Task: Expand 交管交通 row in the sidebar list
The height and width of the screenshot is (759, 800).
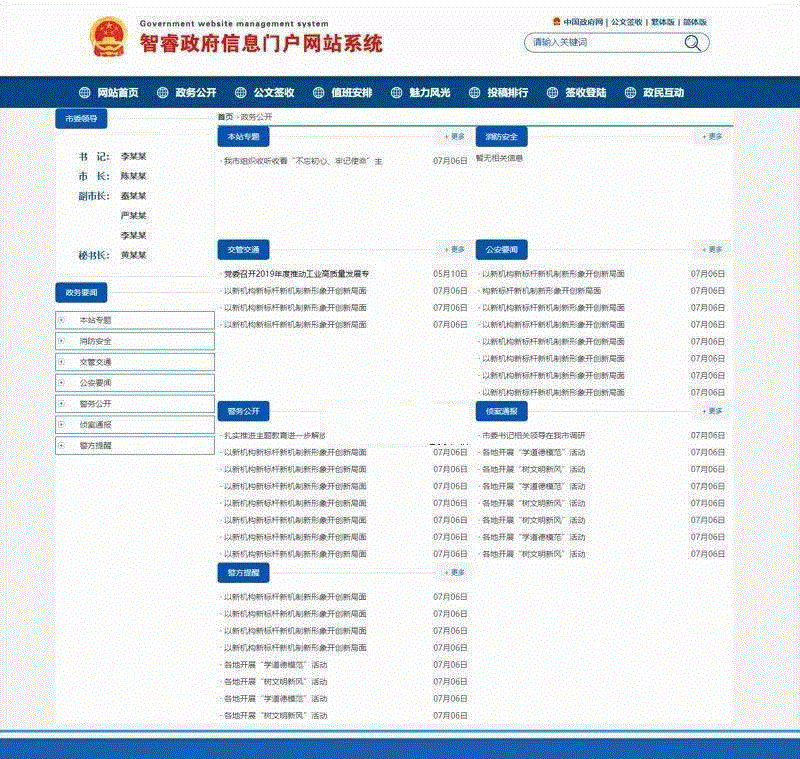Action: point(135,362)
